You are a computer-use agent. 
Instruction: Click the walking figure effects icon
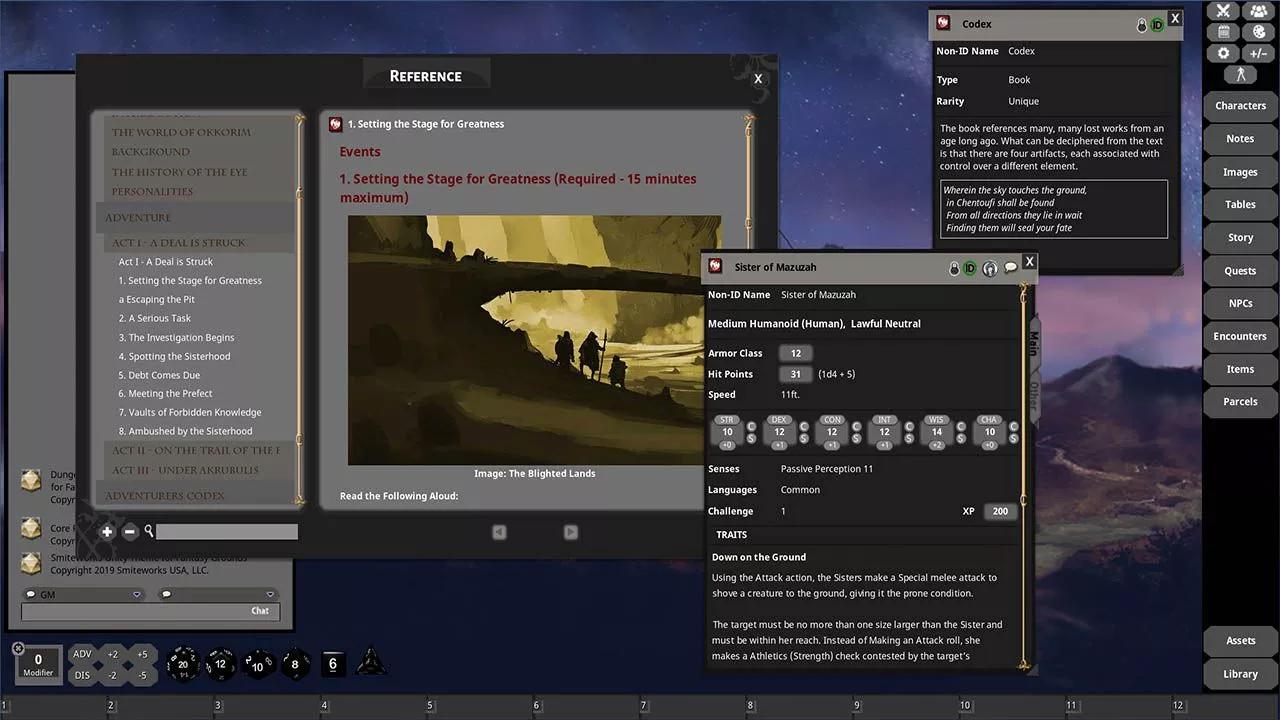(x=1240, y=74)
